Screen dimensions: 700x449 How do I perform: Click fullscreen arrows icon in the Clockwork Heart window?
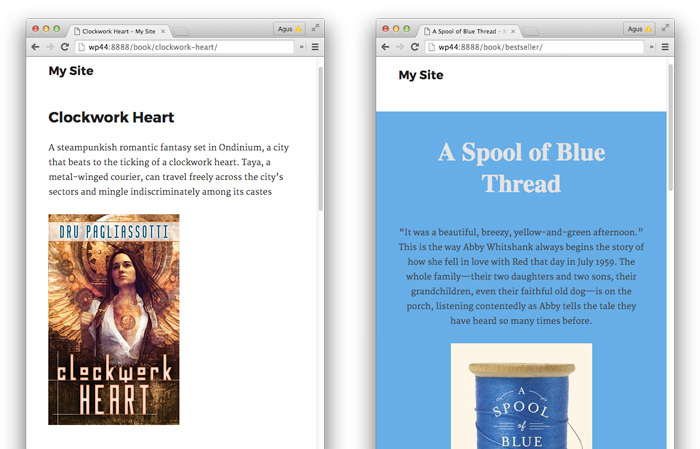[x=315, y=28]
